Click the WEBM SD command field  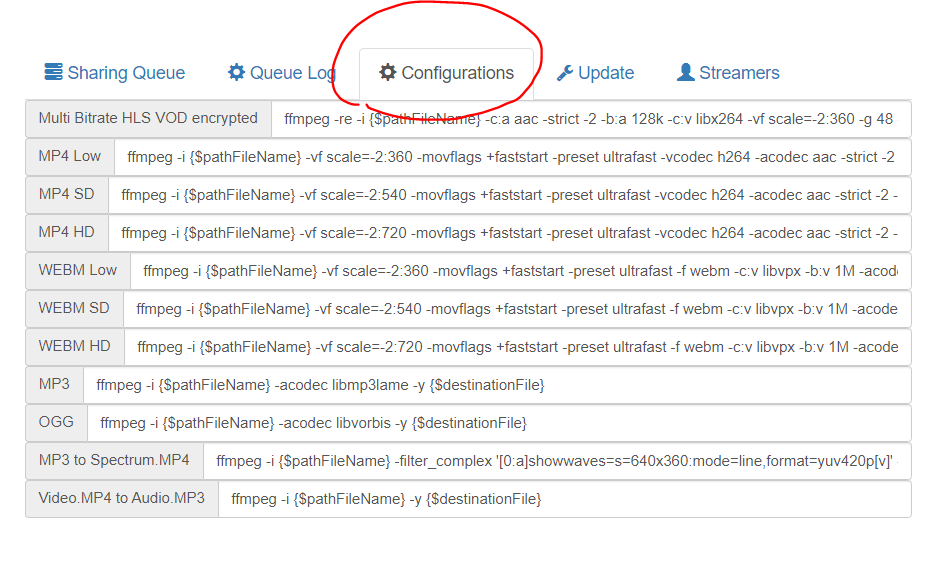(517, 309)
